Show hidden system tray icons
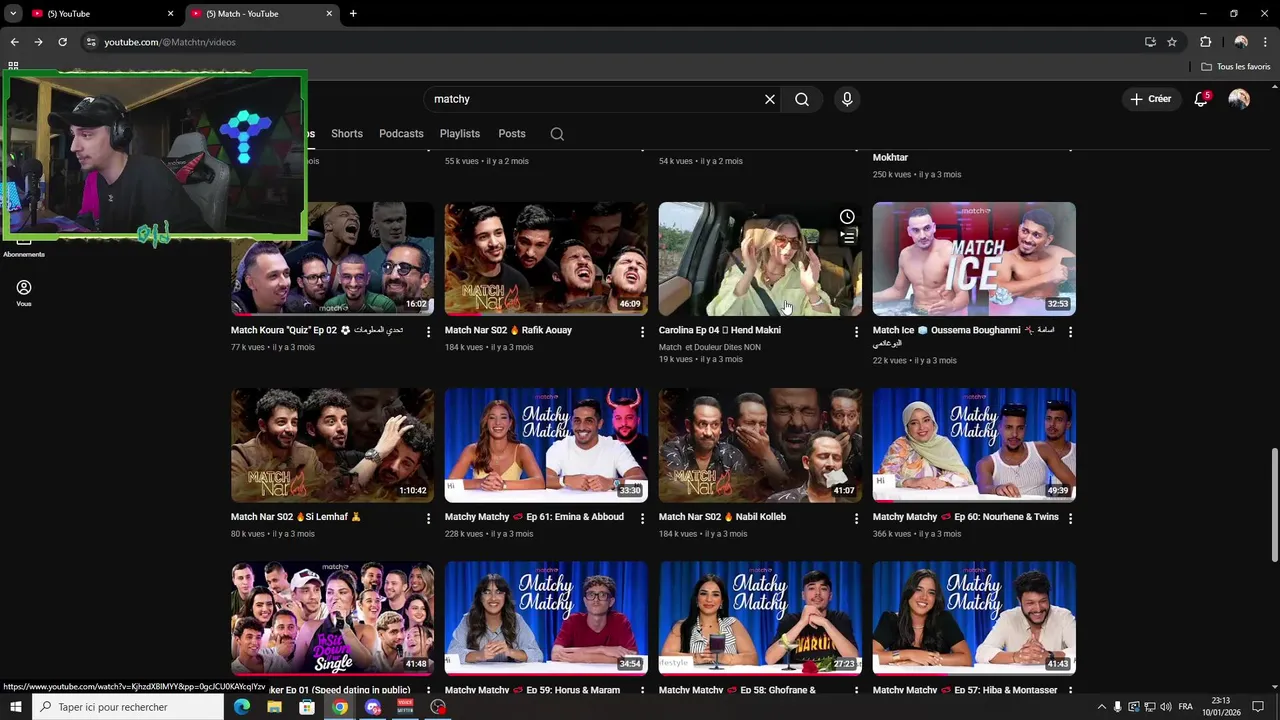This screenshot has width=1280, height=720. [x=1102, y=707]
